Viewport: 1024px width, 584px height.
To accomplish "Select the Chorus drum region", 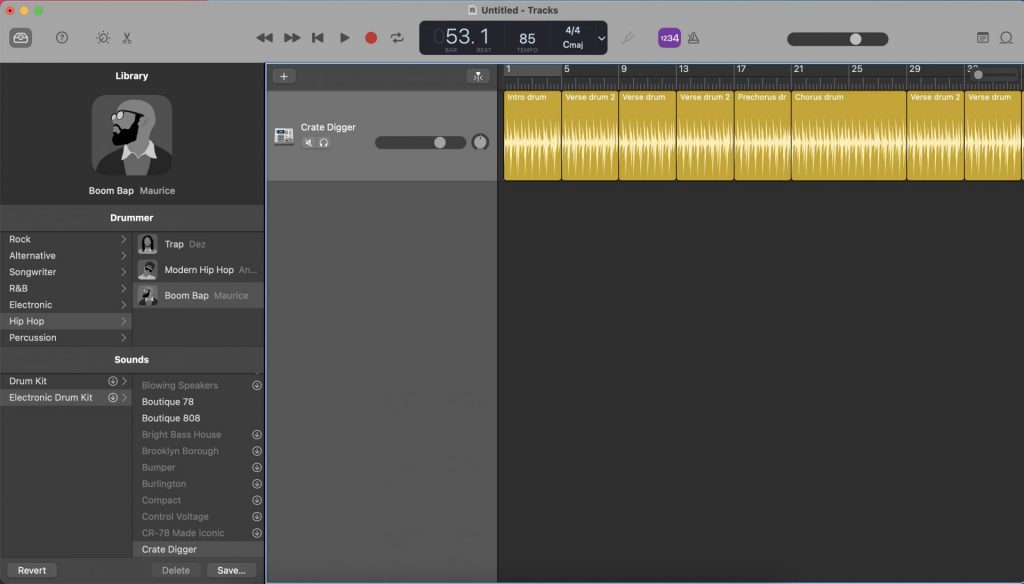I will 849,135.
